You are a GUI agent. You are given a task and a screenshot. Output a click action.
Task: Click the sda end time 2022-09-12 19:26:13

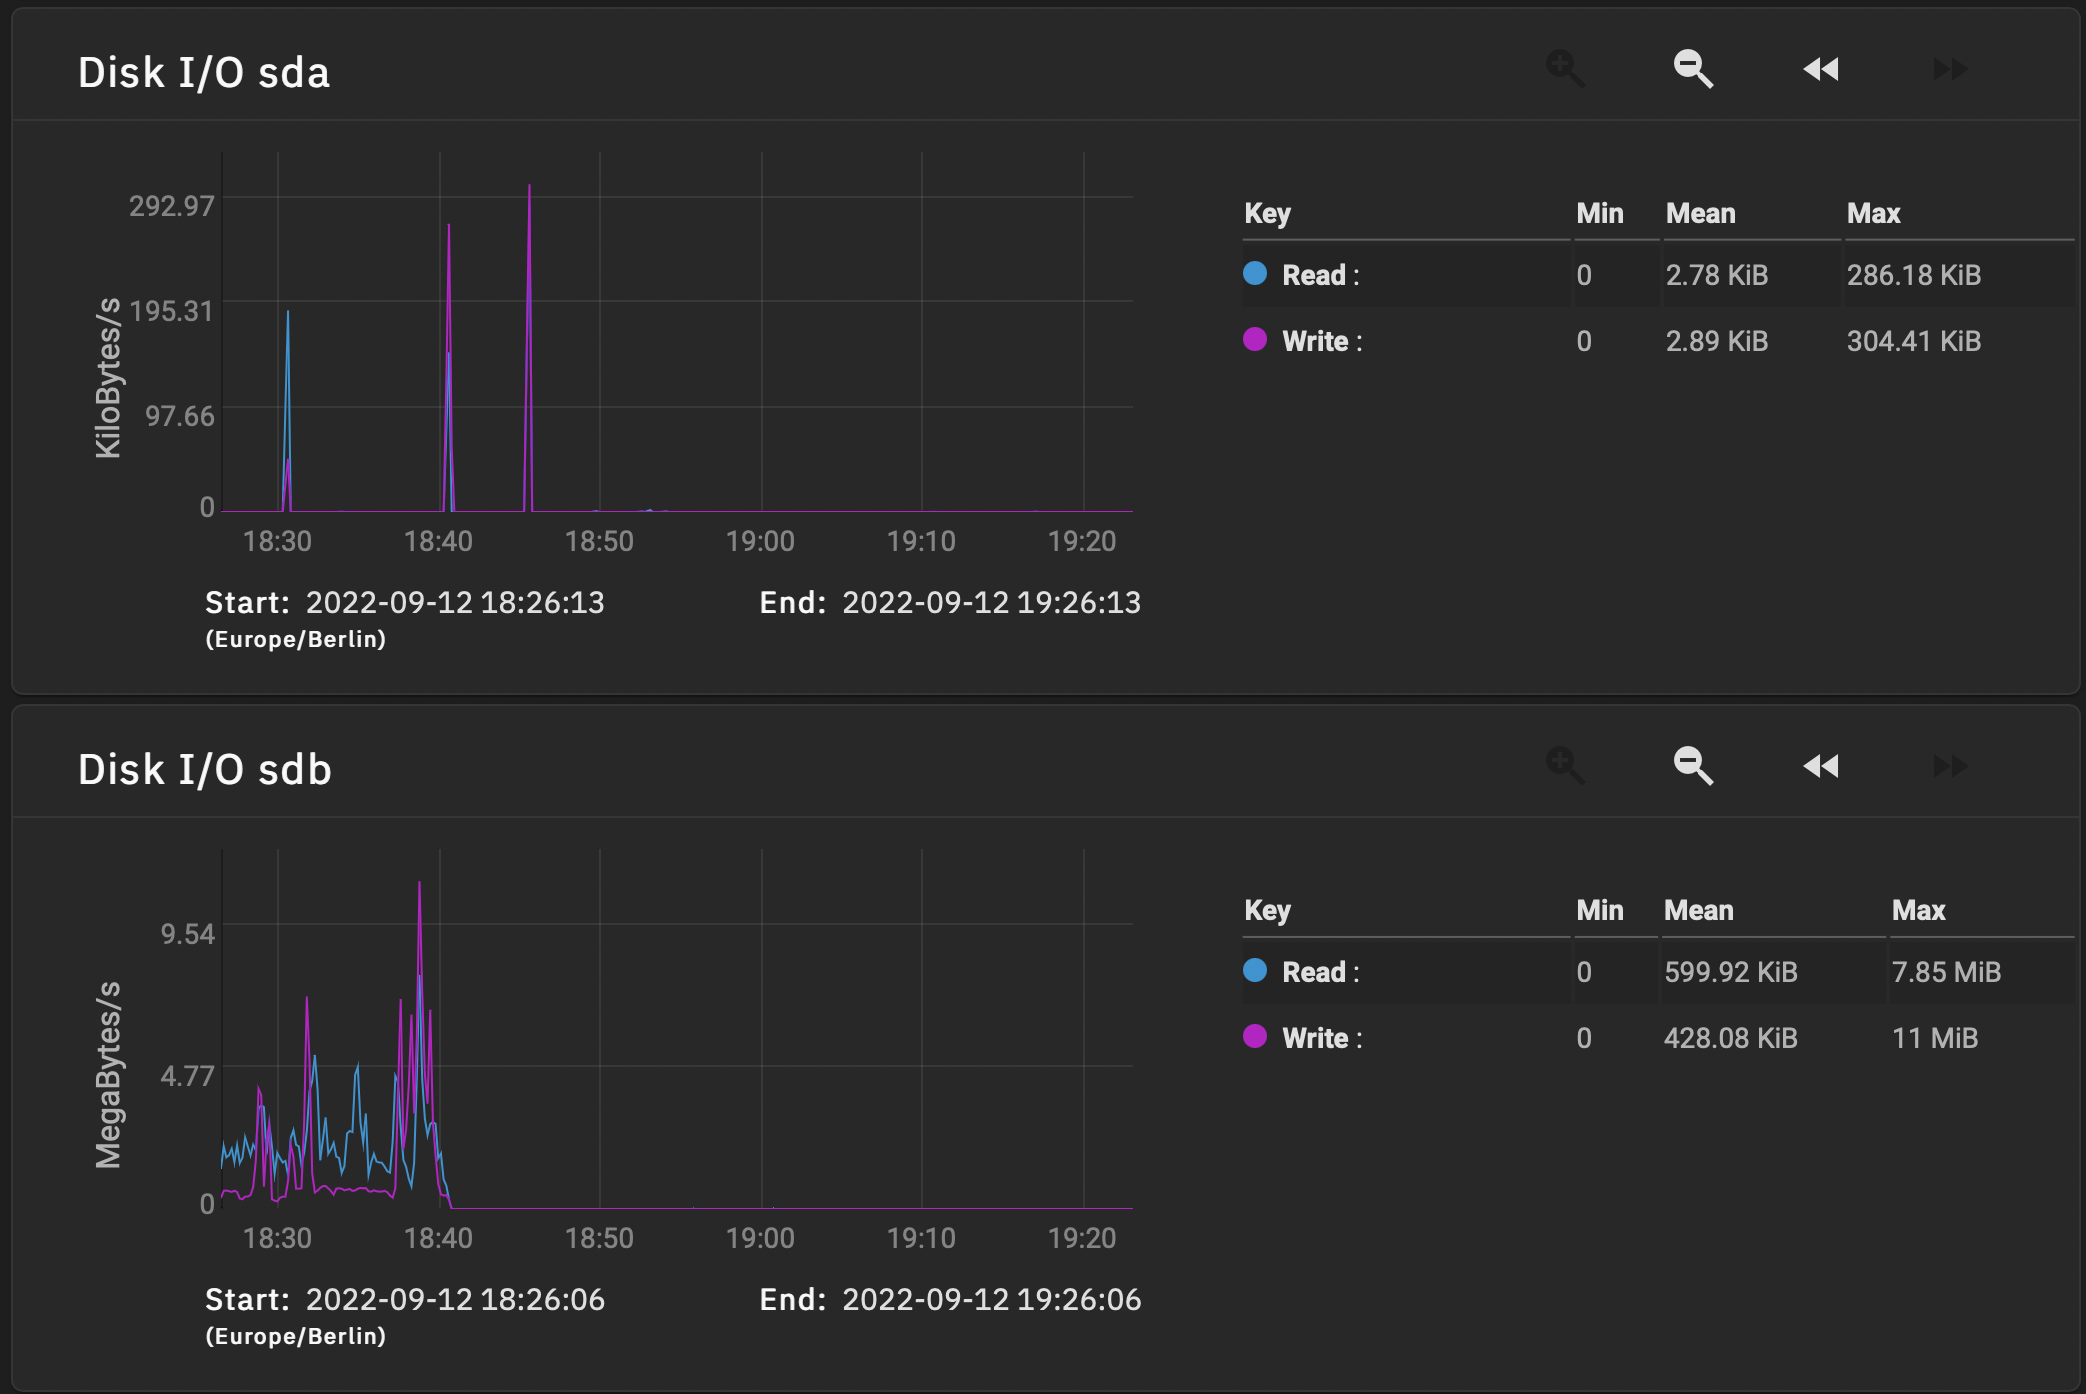pyautogui.click(x=991, y=602)
